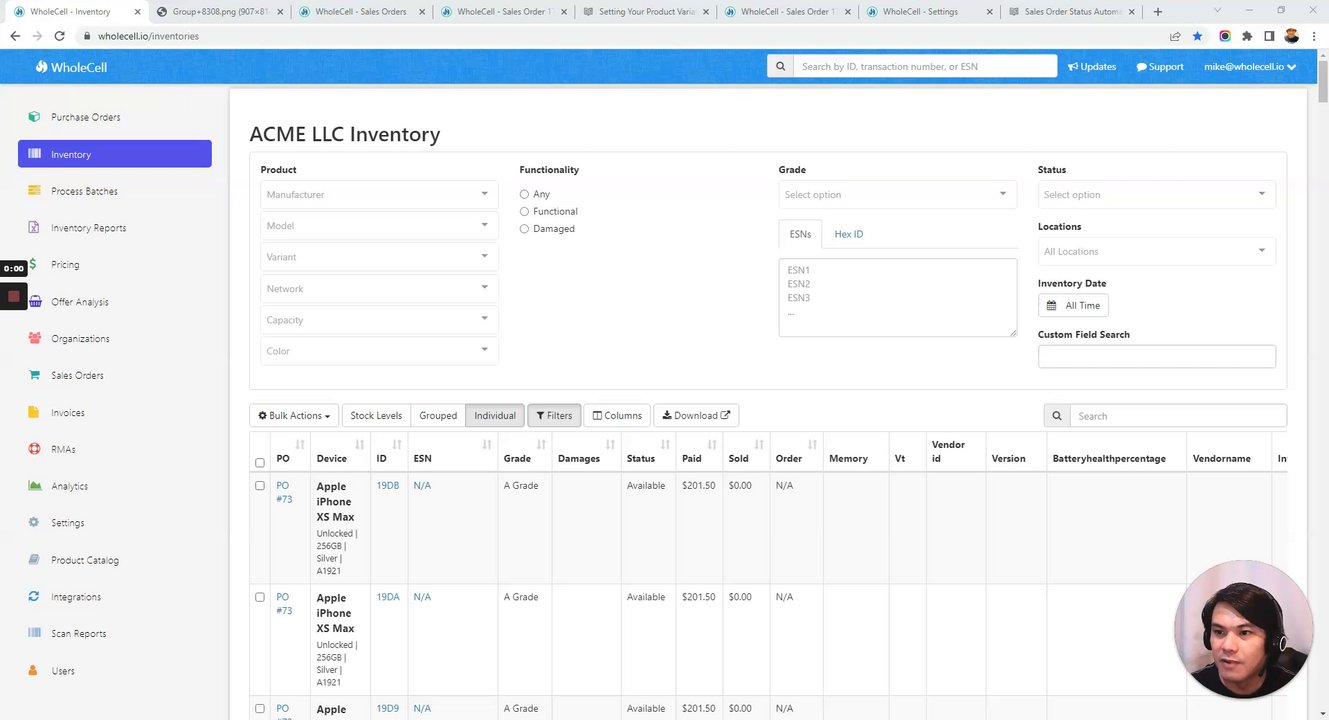Image resolution: width=1329 pixels, height=720 pixels.
Task: Go to Pricing via its dollar icon
Action: pos(34,265)
